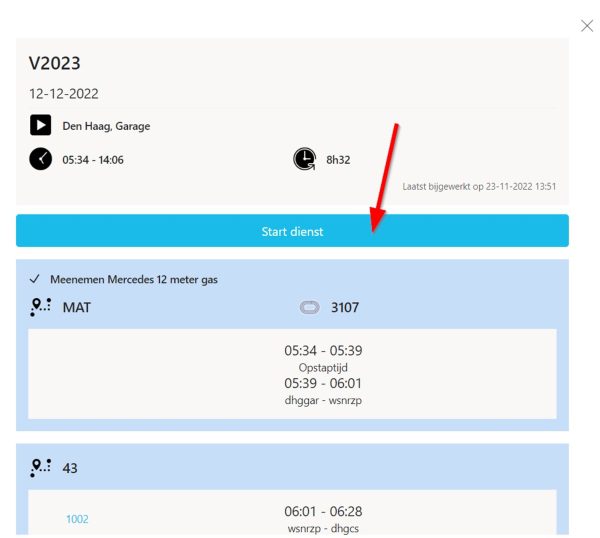Select the wsnrzp - dhgcs 06:01 trip
Image resolution: width=600 pixels, height=538 pixels.
click(x=323, y=519)
